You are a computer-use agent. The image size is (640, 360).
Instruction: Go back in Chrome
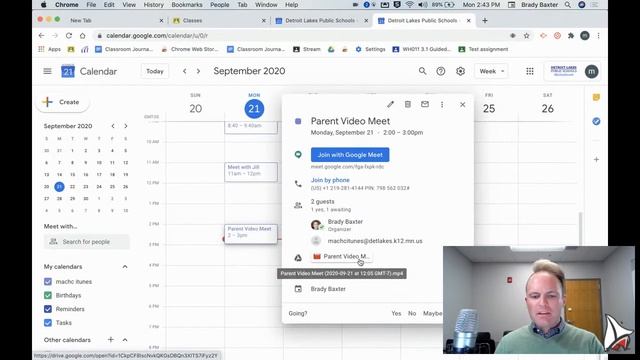click(x=41, y=36)
